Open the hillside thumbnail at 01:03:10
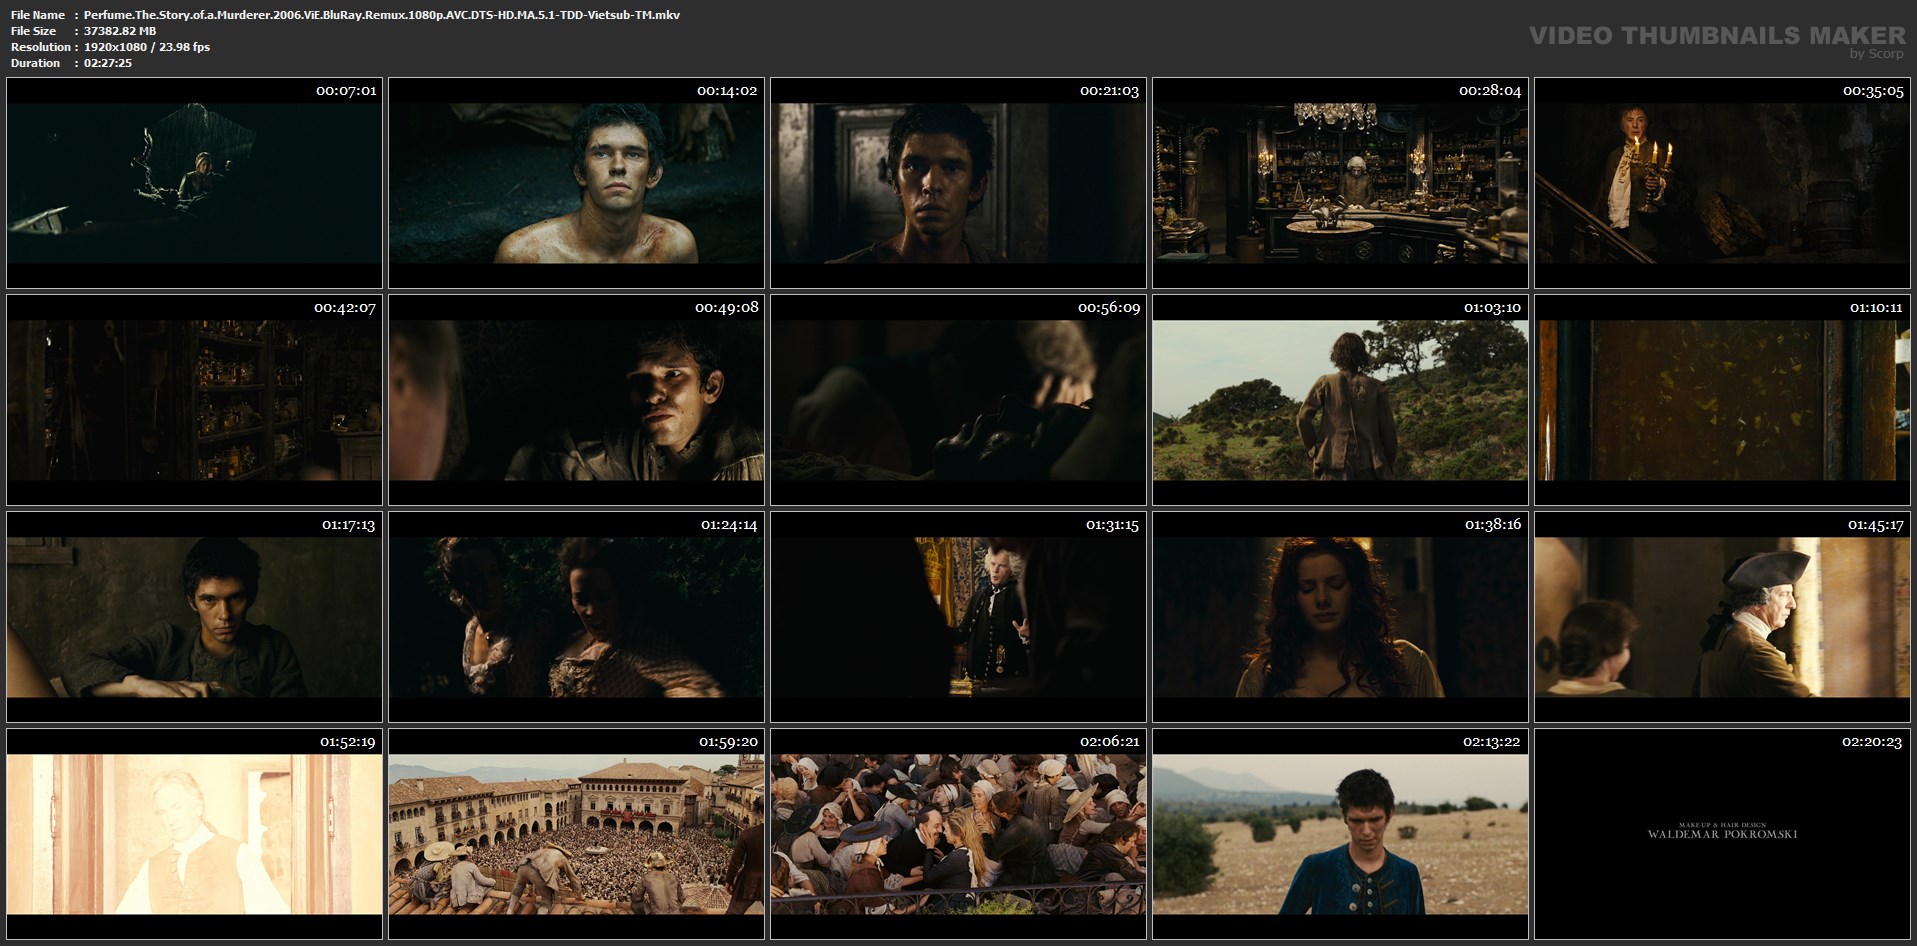 (1340, 400)
